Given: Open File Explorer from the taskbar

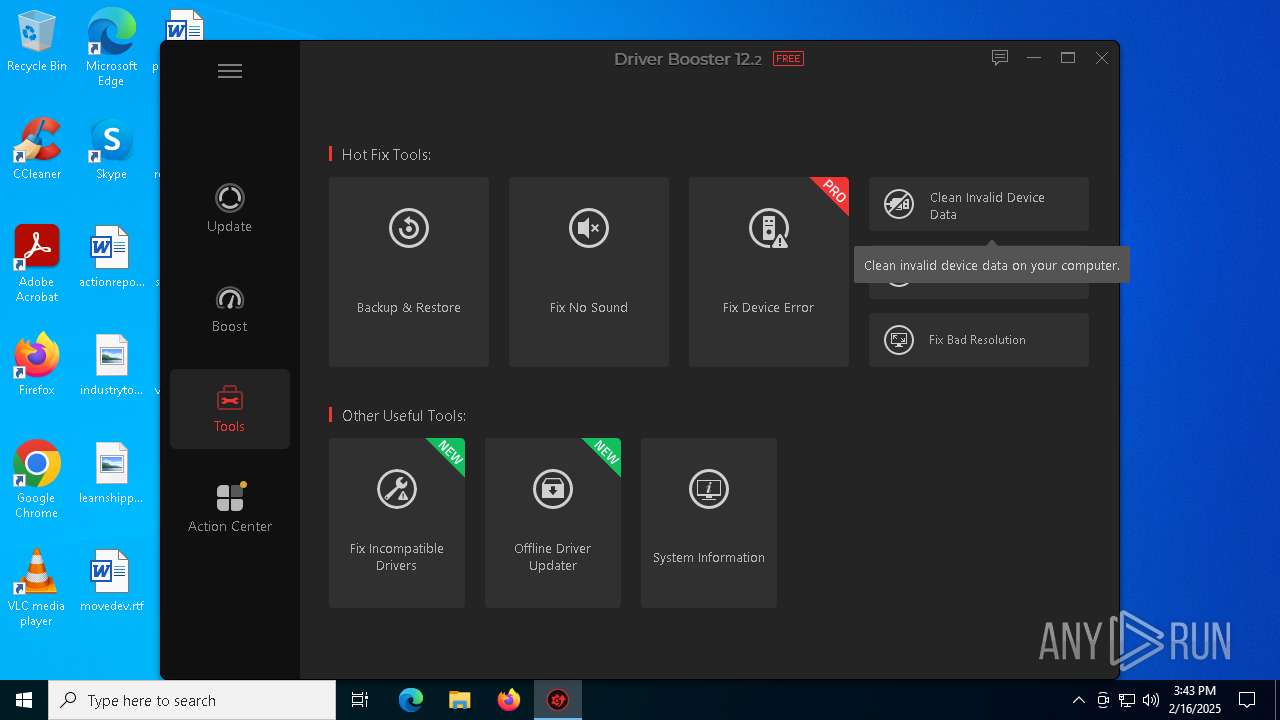Looking at the screenshot, I should 459,700.
